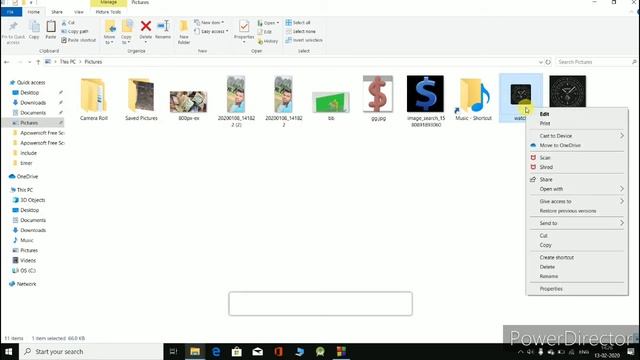Choose Edit in context menu
This screenshot has width=640, height=360.
[x=544, y=114]
